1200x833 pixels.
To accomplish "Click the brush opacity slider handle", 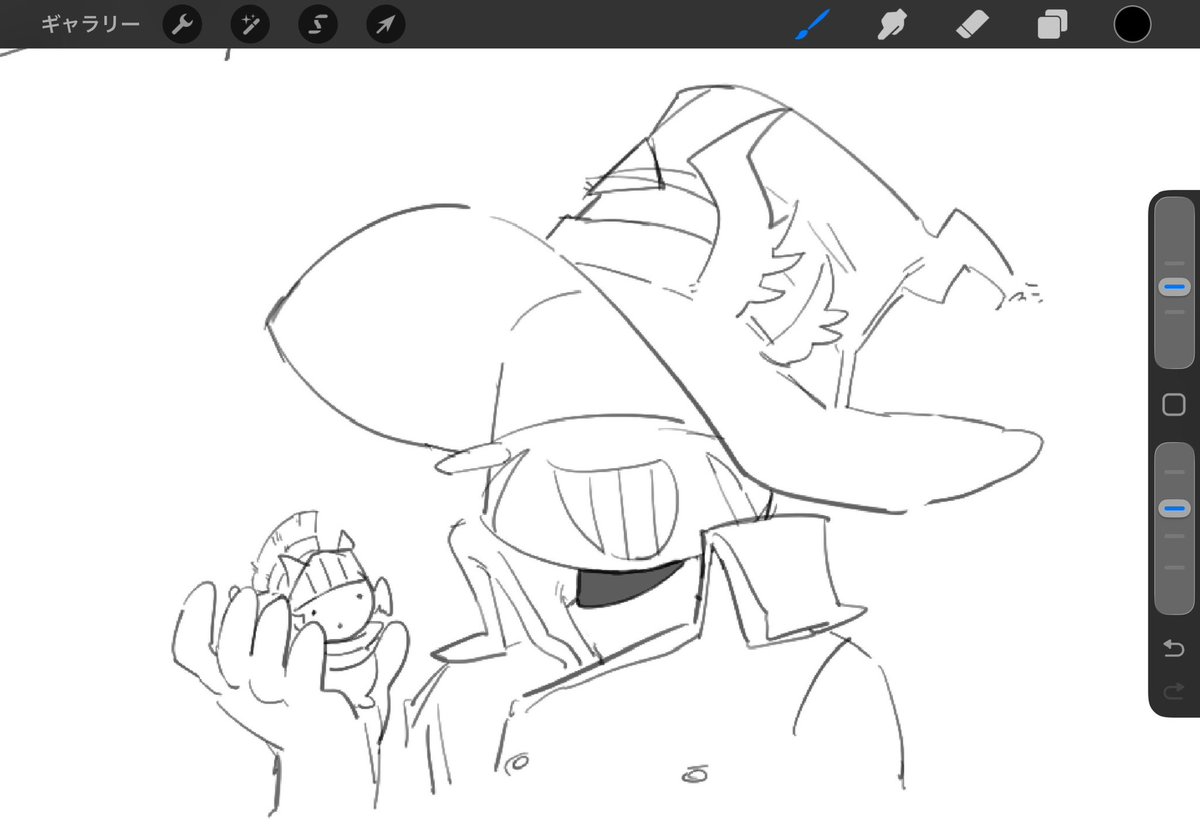I will 1174,509.
